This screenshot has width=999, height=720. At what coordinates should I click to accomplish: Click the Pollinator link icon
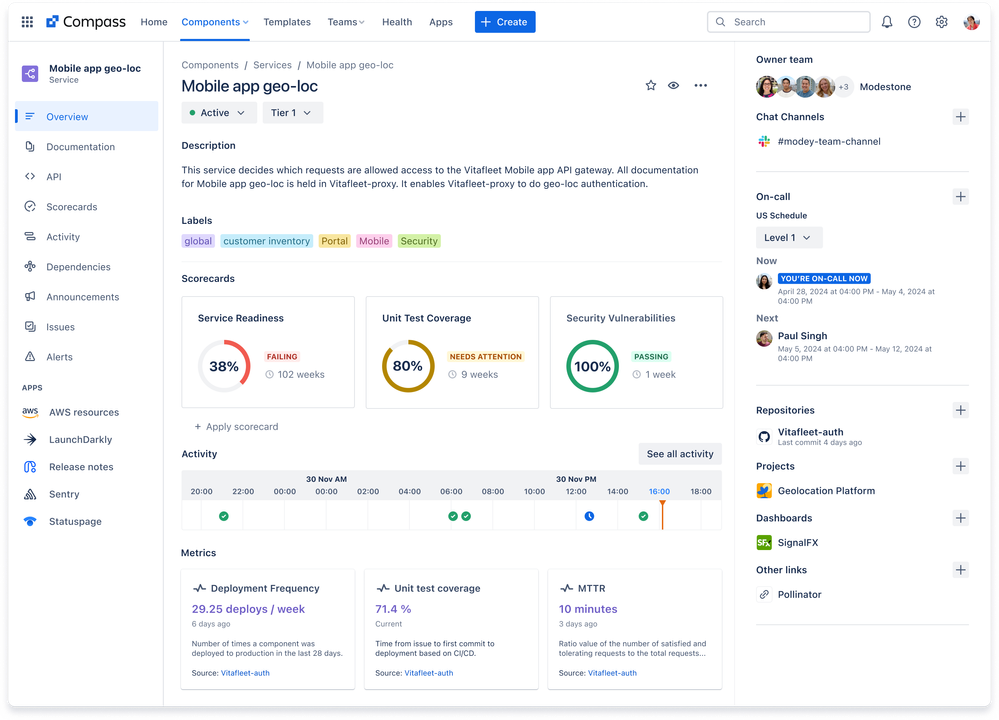coord(764,594)
